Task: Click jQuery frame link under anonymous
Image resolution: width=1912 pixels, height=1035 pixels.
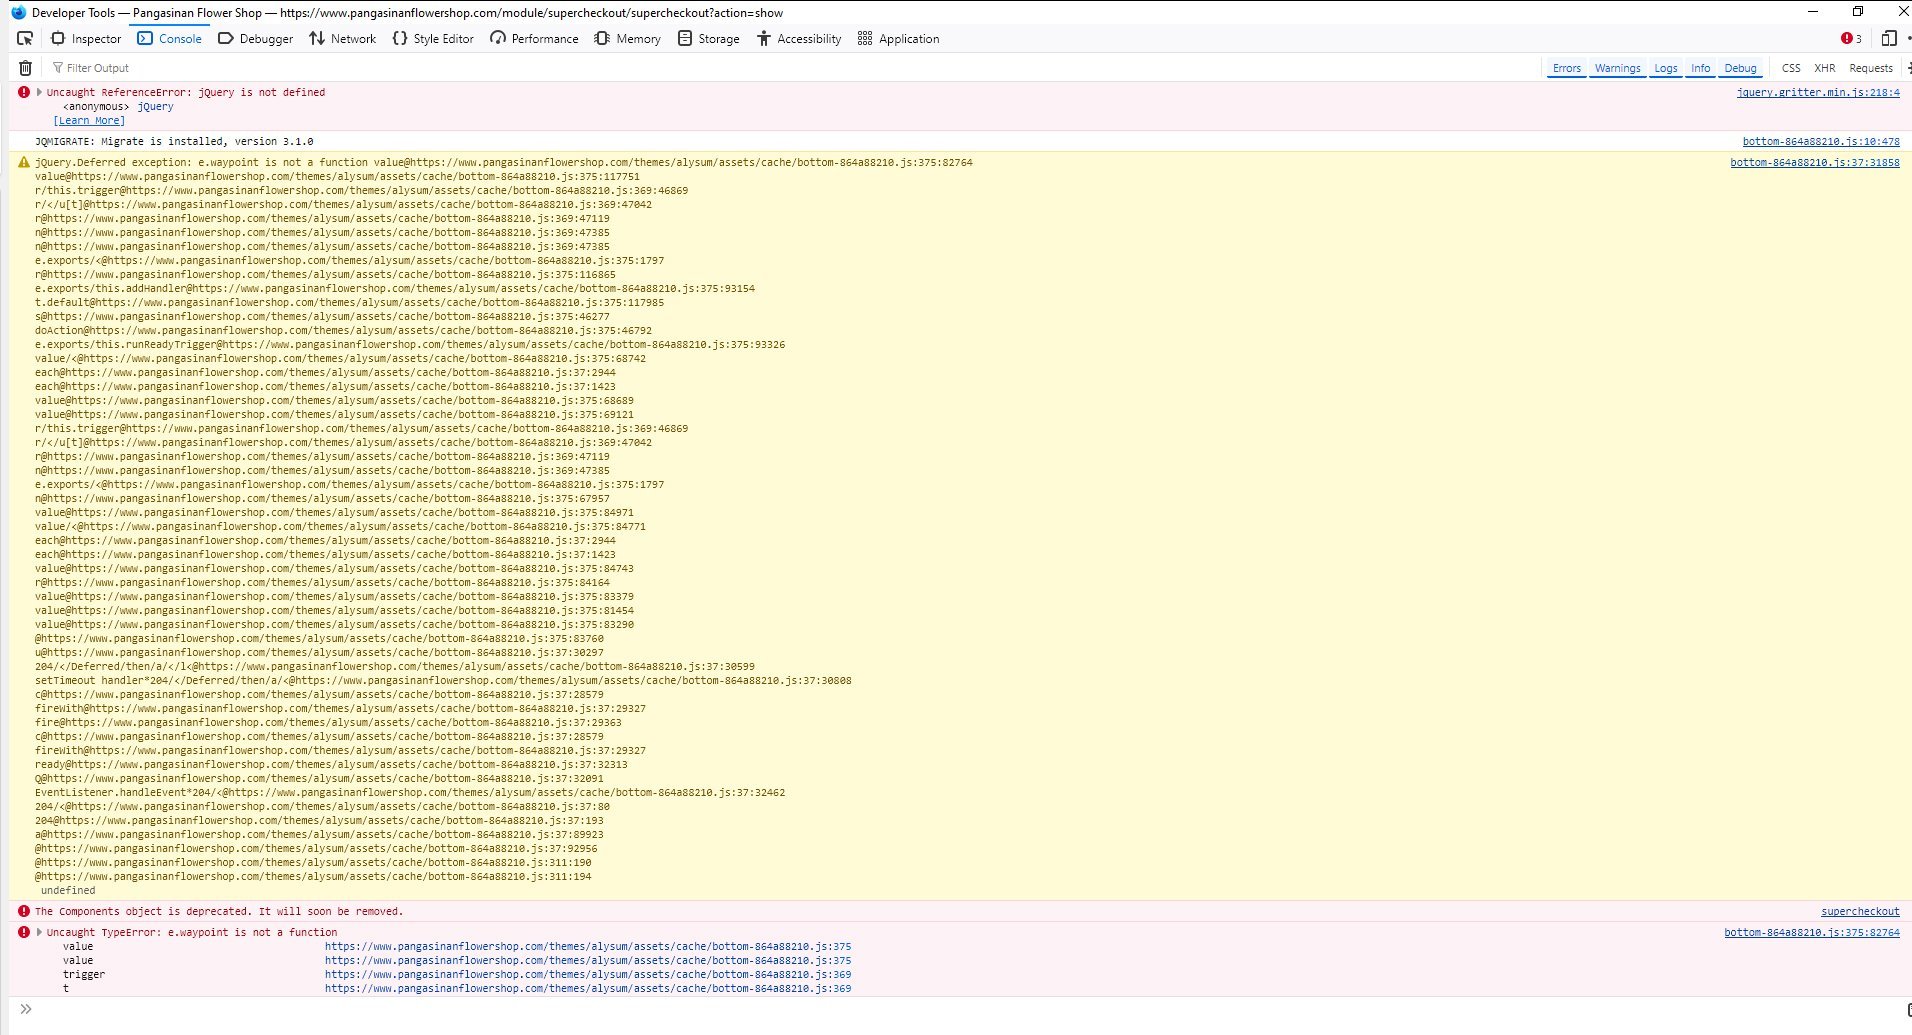Action: click(155, 106)
